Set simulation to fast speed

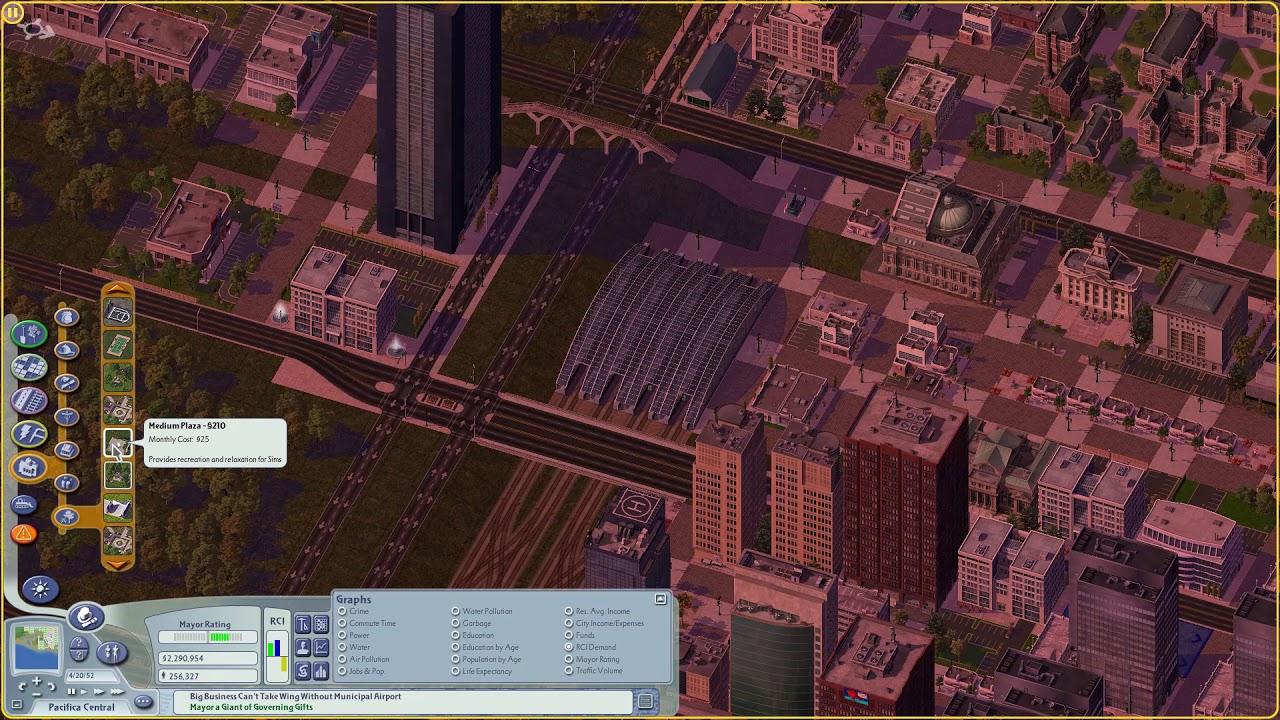99,691
